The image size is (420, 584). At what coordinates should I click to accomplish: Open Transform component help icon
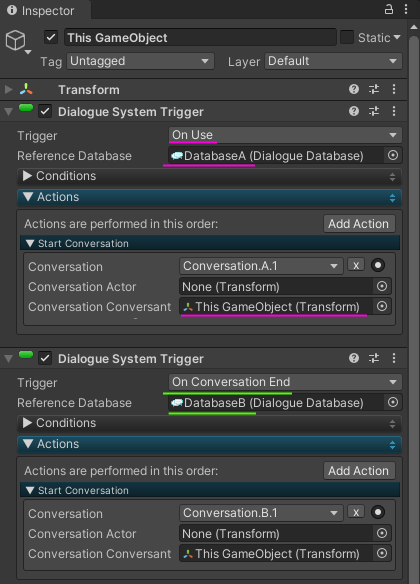tap(354, 89)
